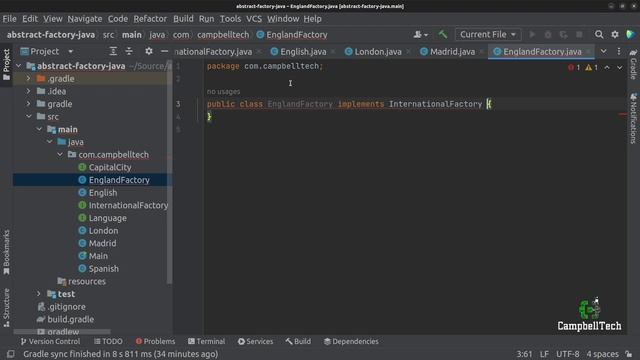This screenshot has width=640, height=360.
Task: Expand all in Project panel
Action: click(113, 51)
